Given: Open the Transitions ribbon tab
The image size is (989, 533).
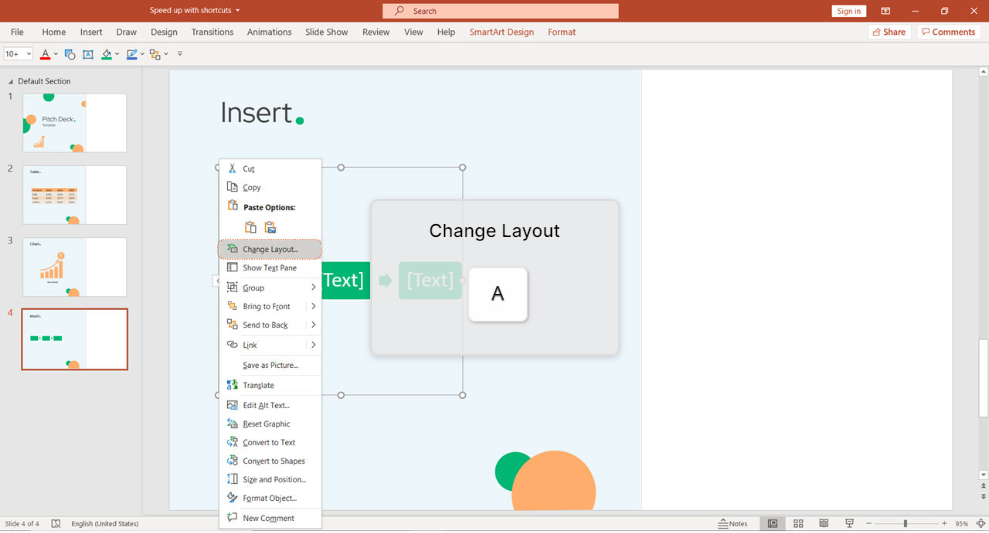Looking at the screenshot, I should click(x=212, y=32).
